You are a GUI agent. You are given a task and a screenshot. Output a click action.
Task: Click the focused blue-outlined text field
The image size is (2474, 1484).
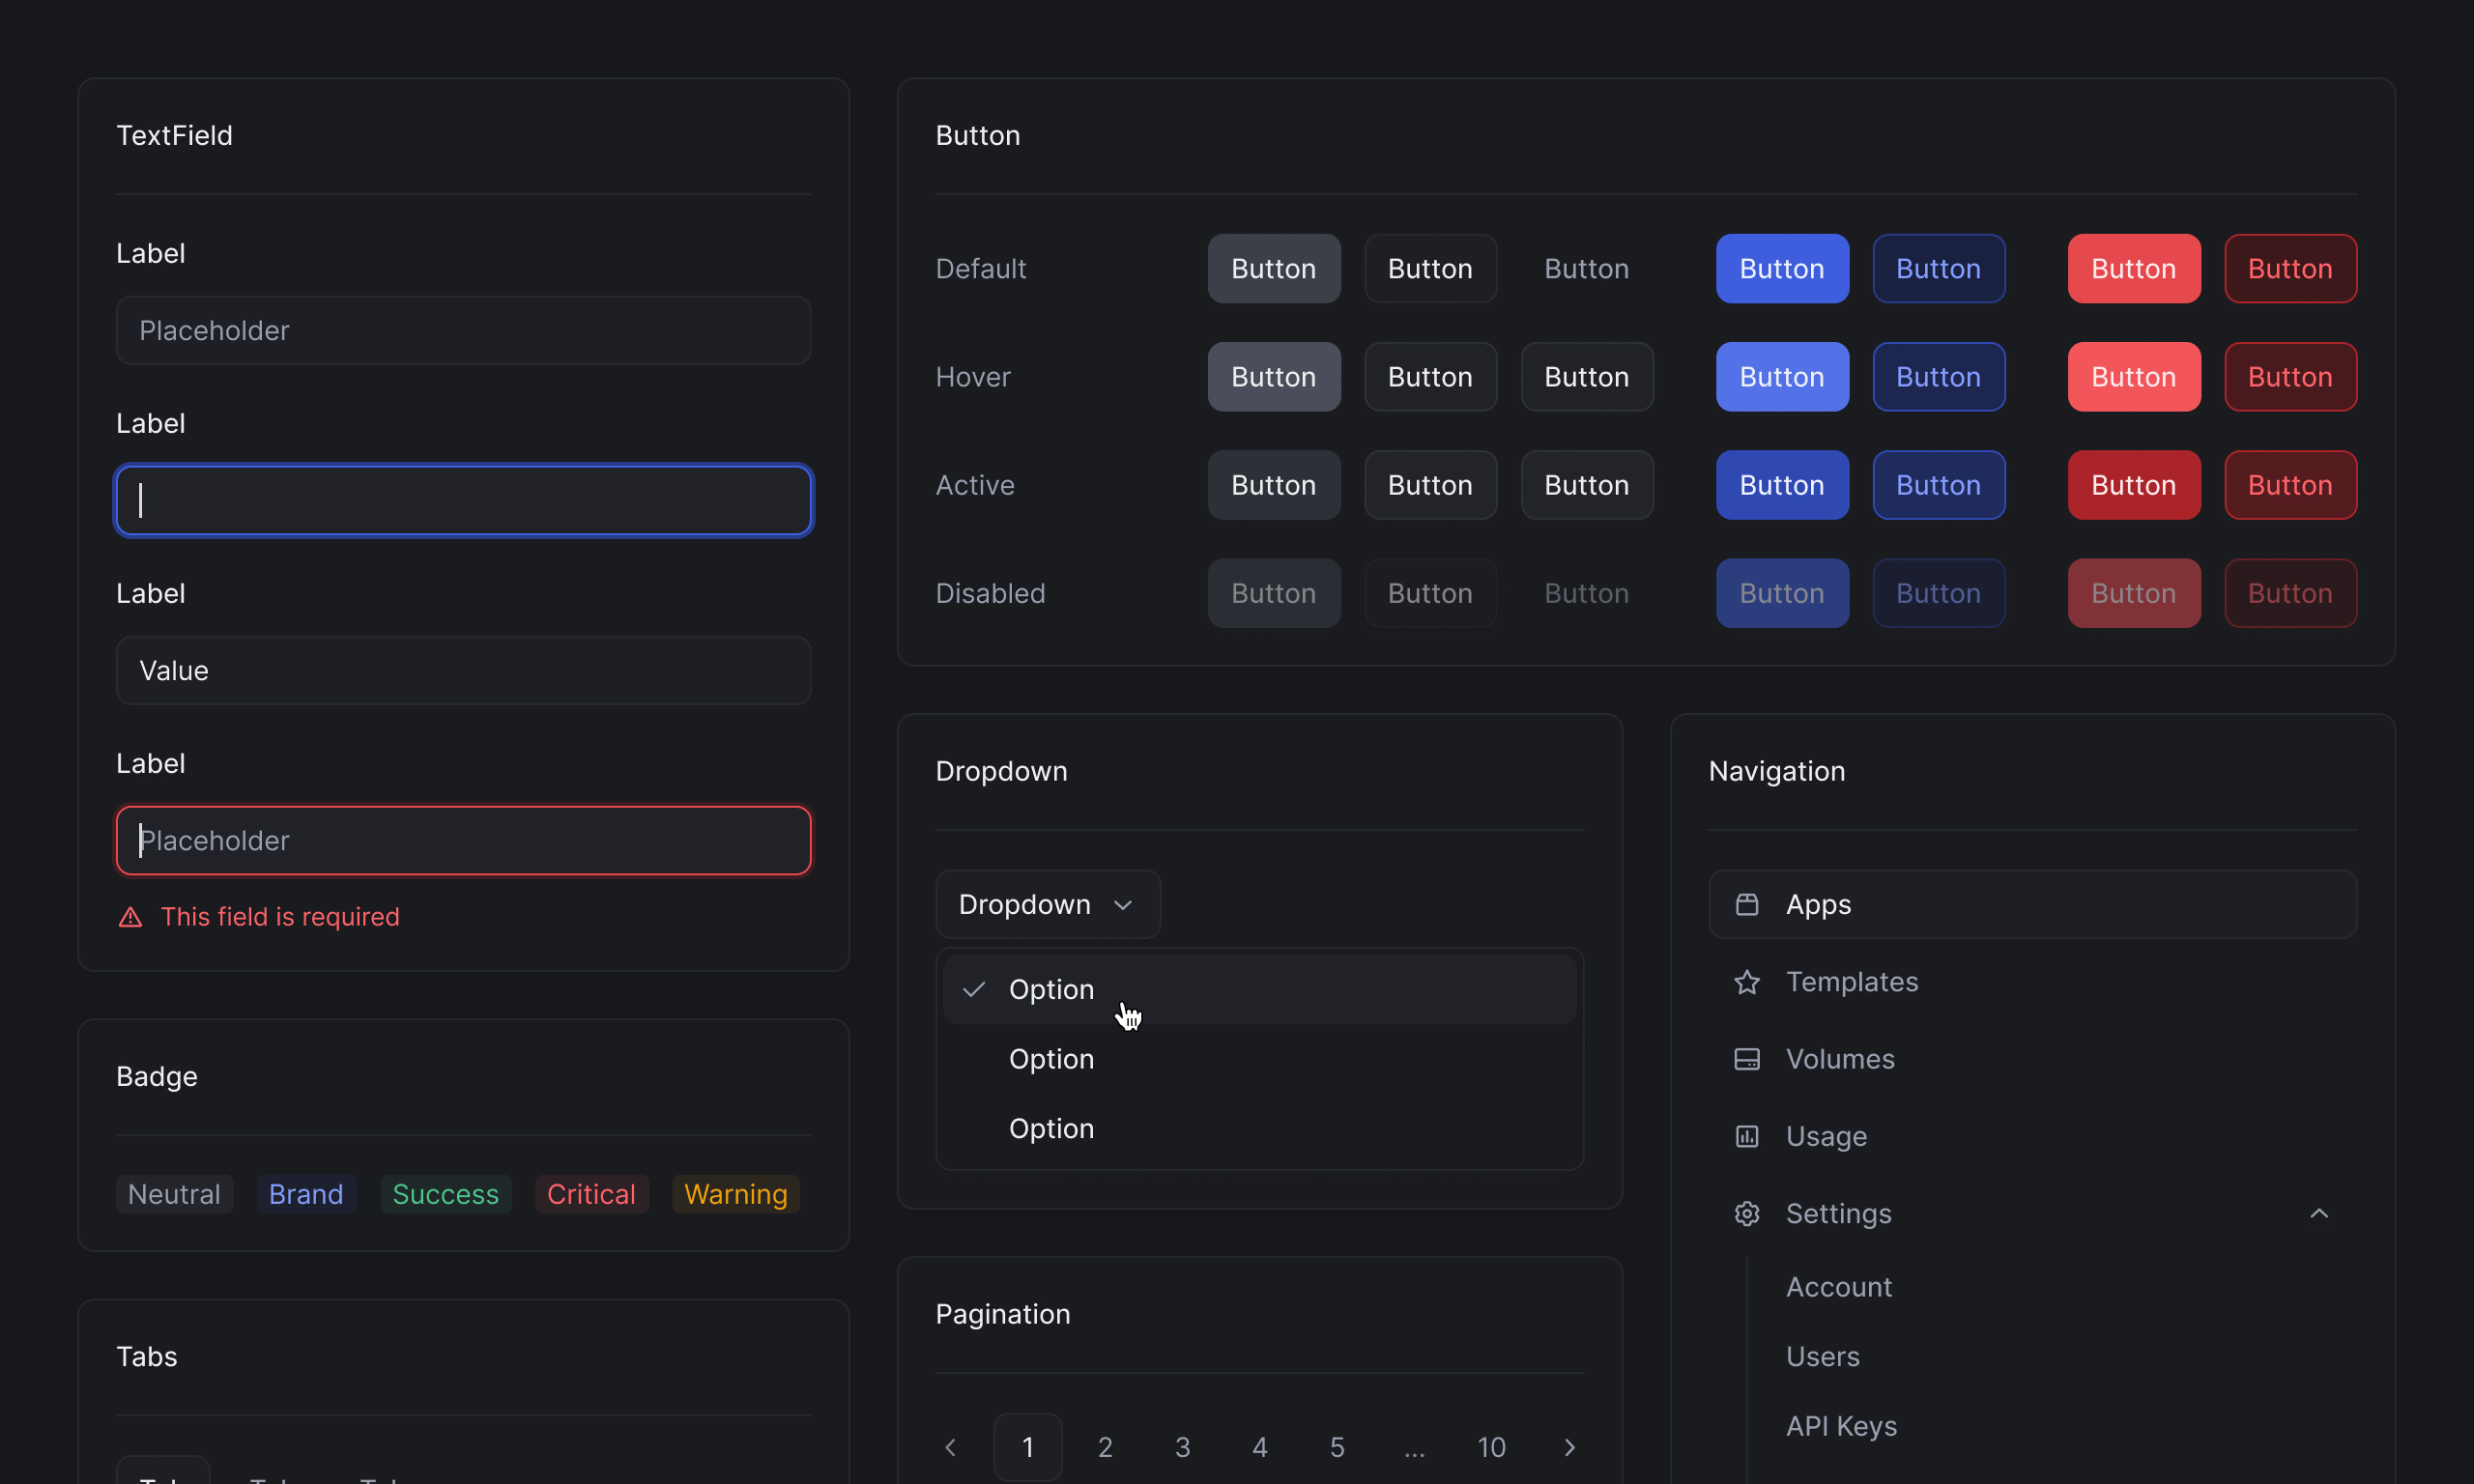coord(463,500)
